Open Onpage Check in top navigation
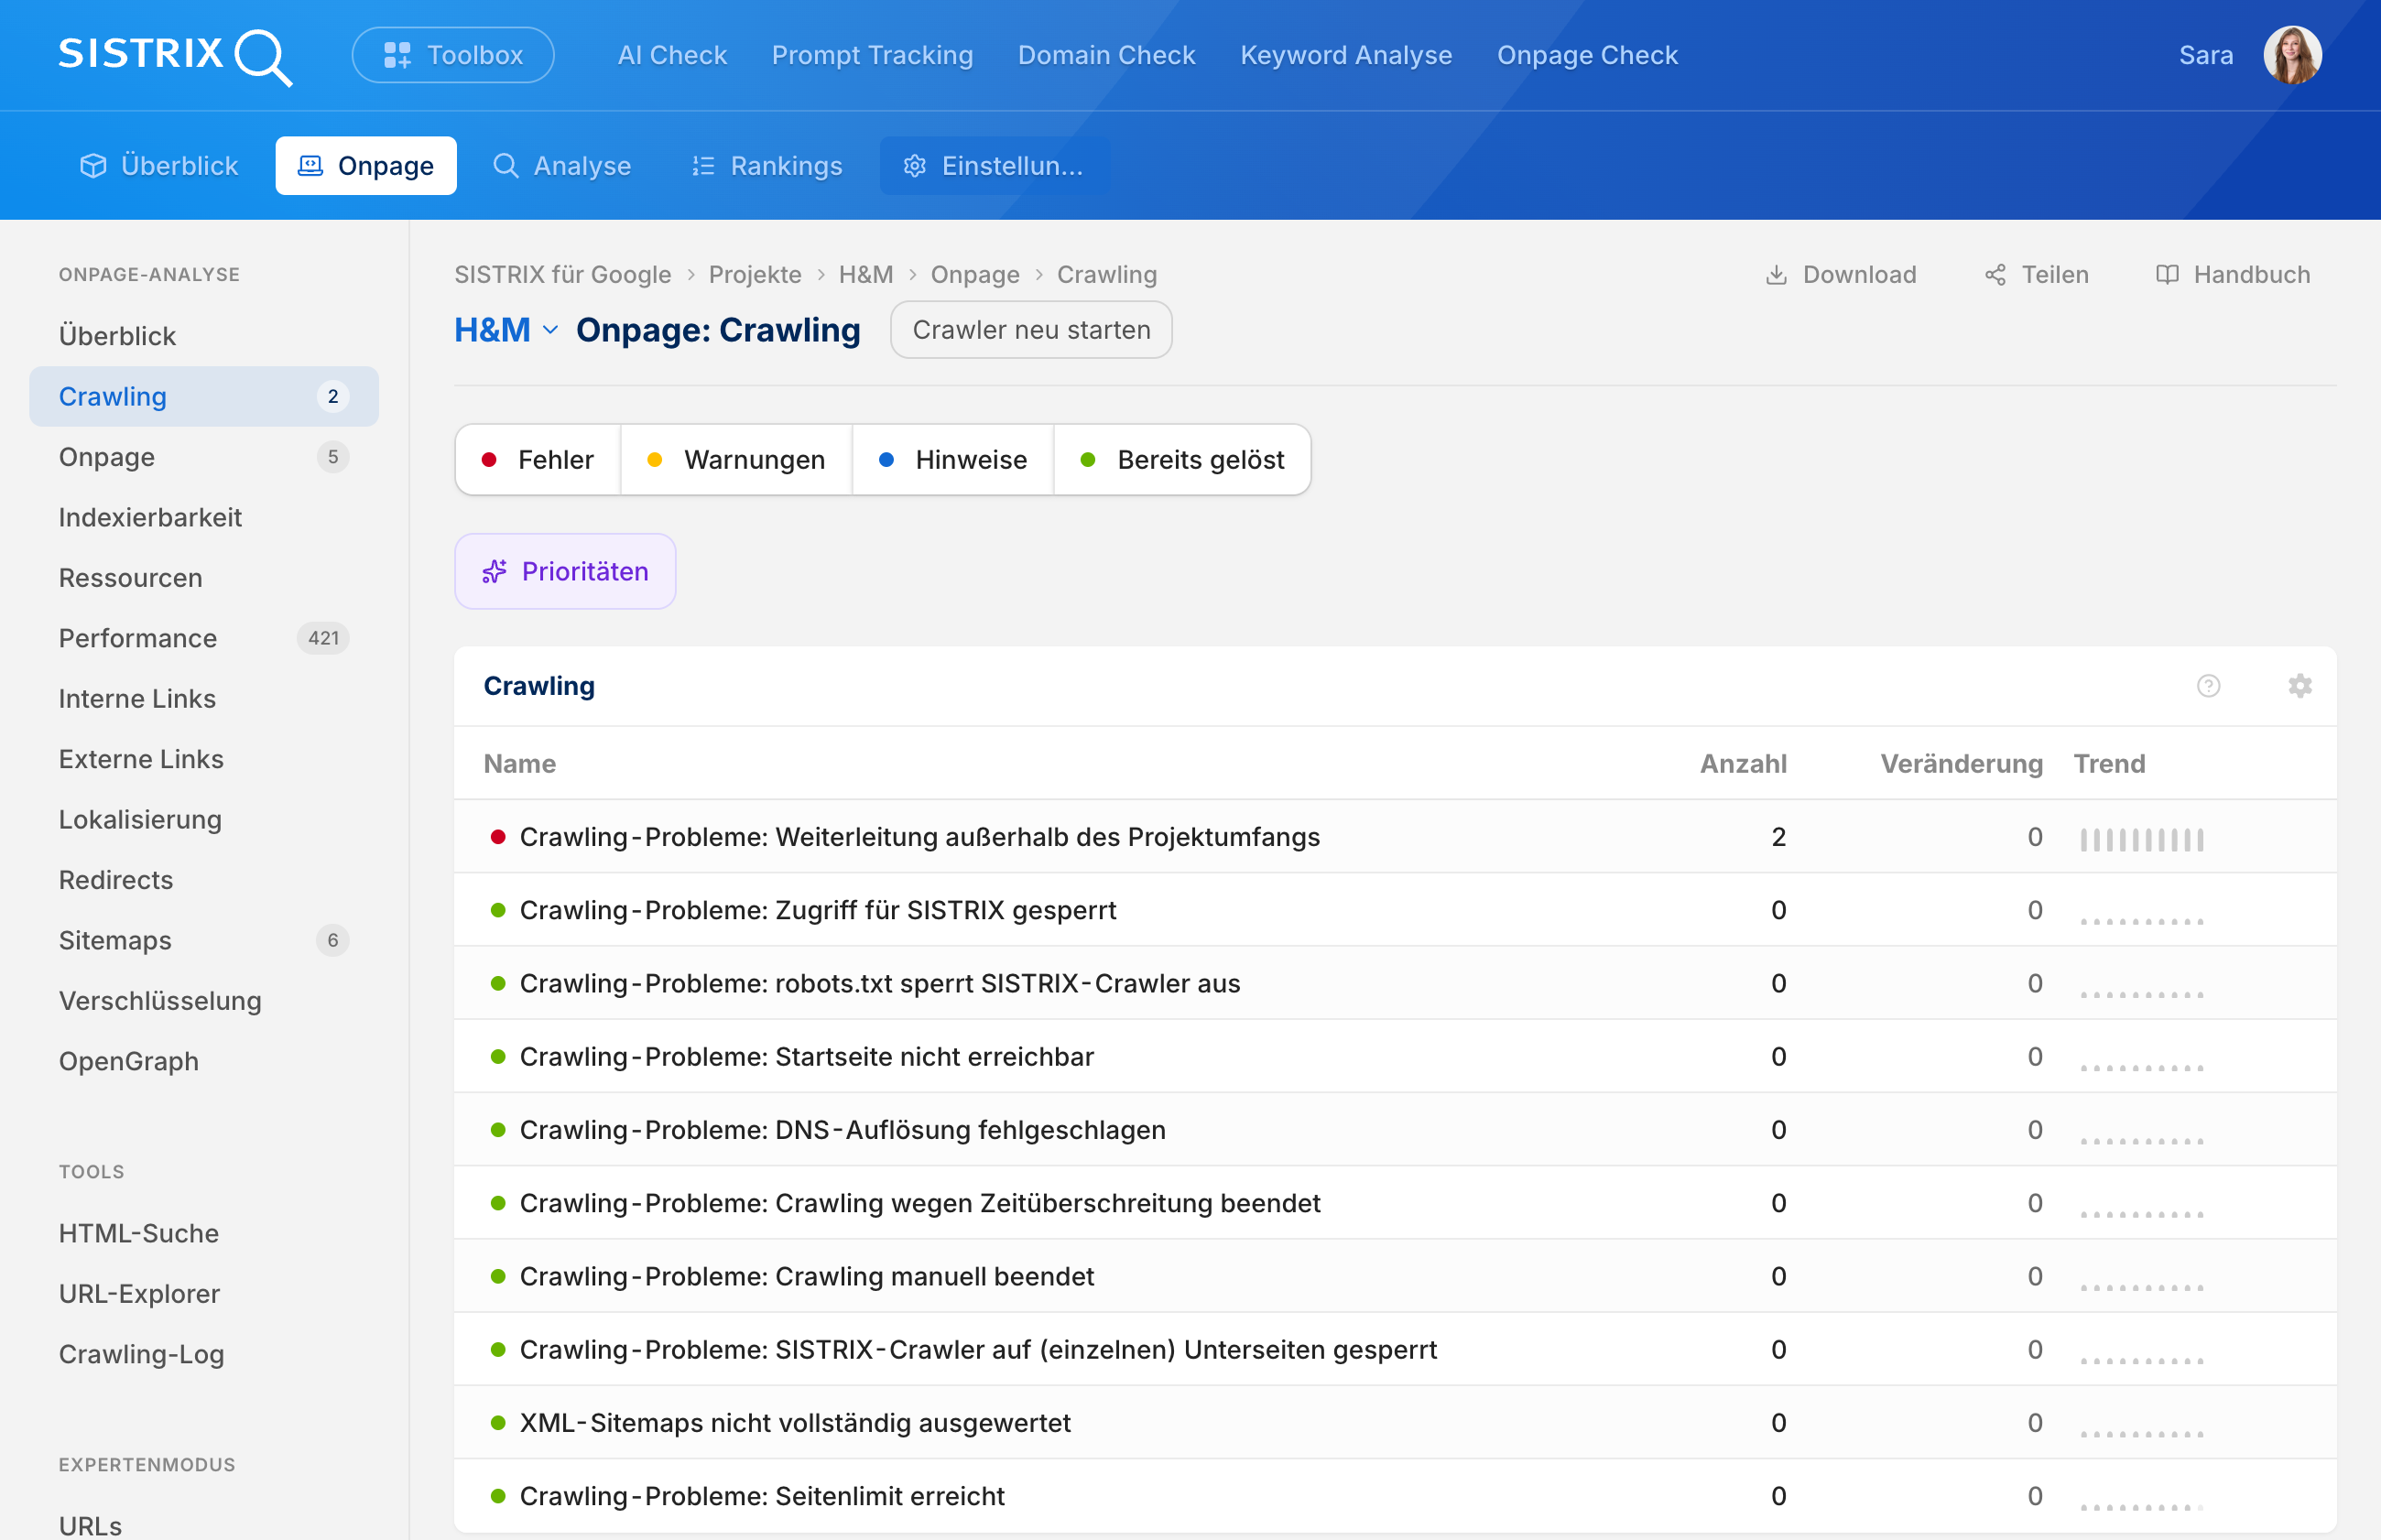Viewport: 2381px width, 1540px height. [x=1587, y=55]
